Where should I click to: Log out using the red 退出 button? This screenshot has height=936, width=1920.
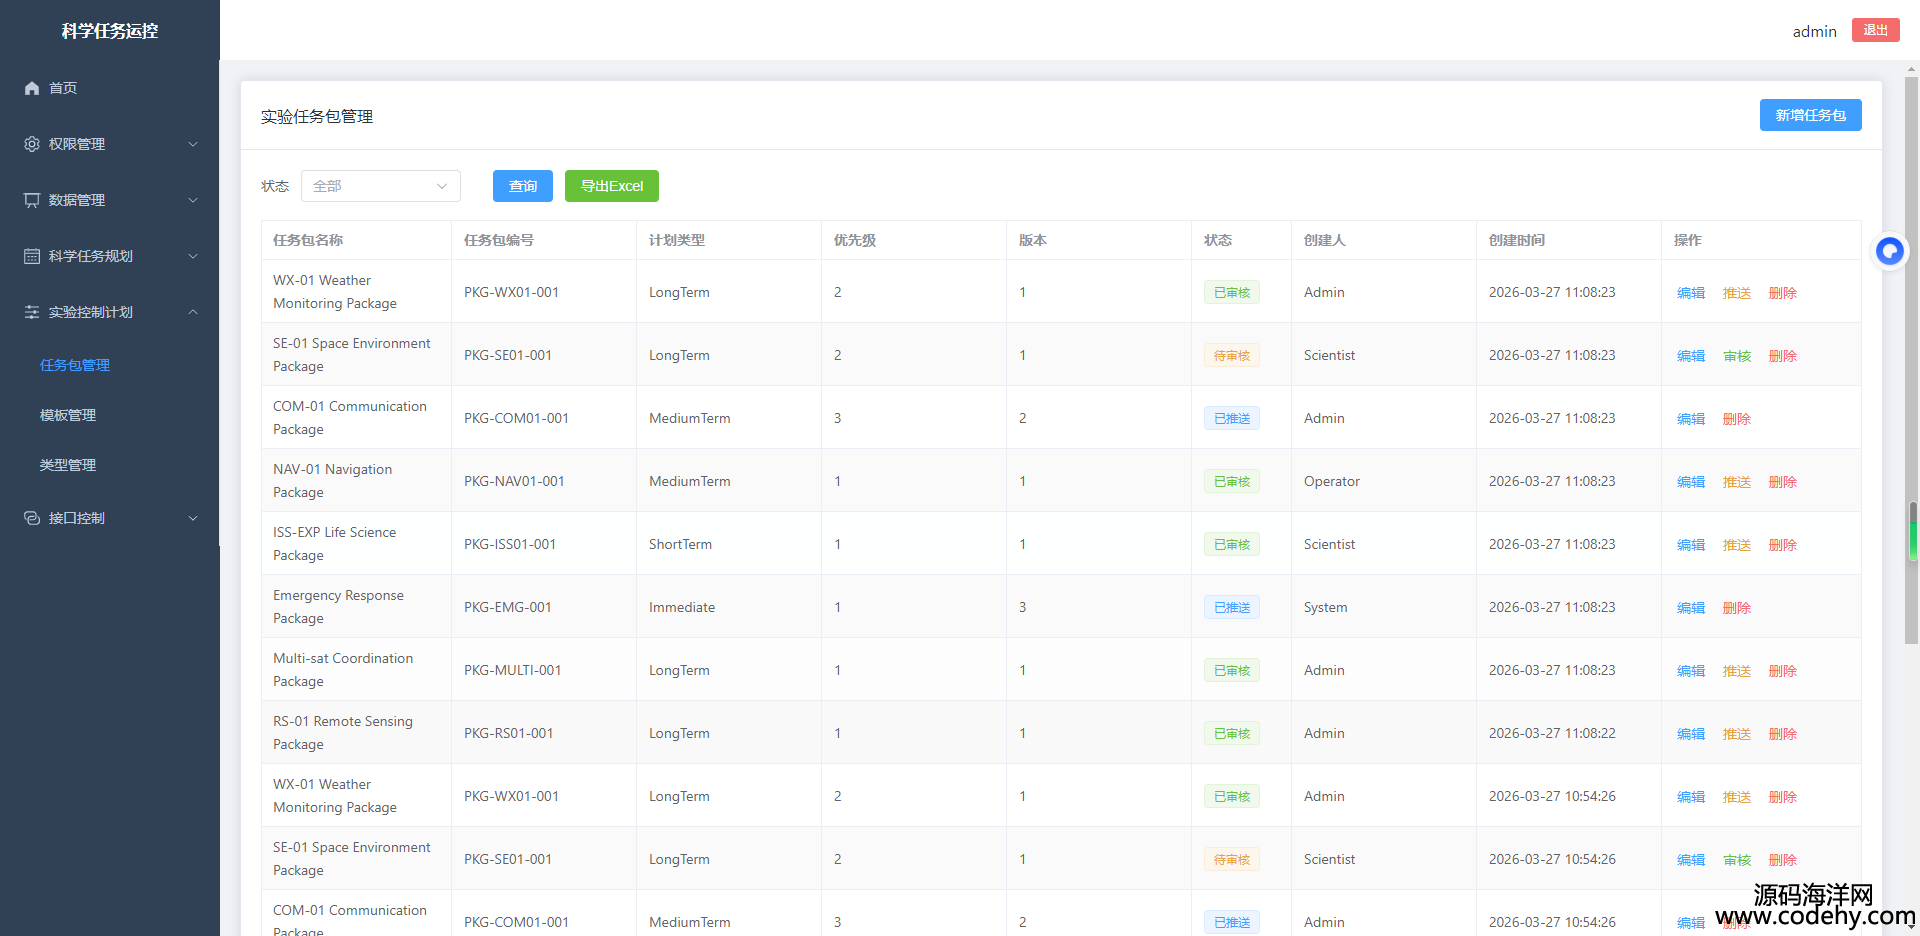[1875, 30]
